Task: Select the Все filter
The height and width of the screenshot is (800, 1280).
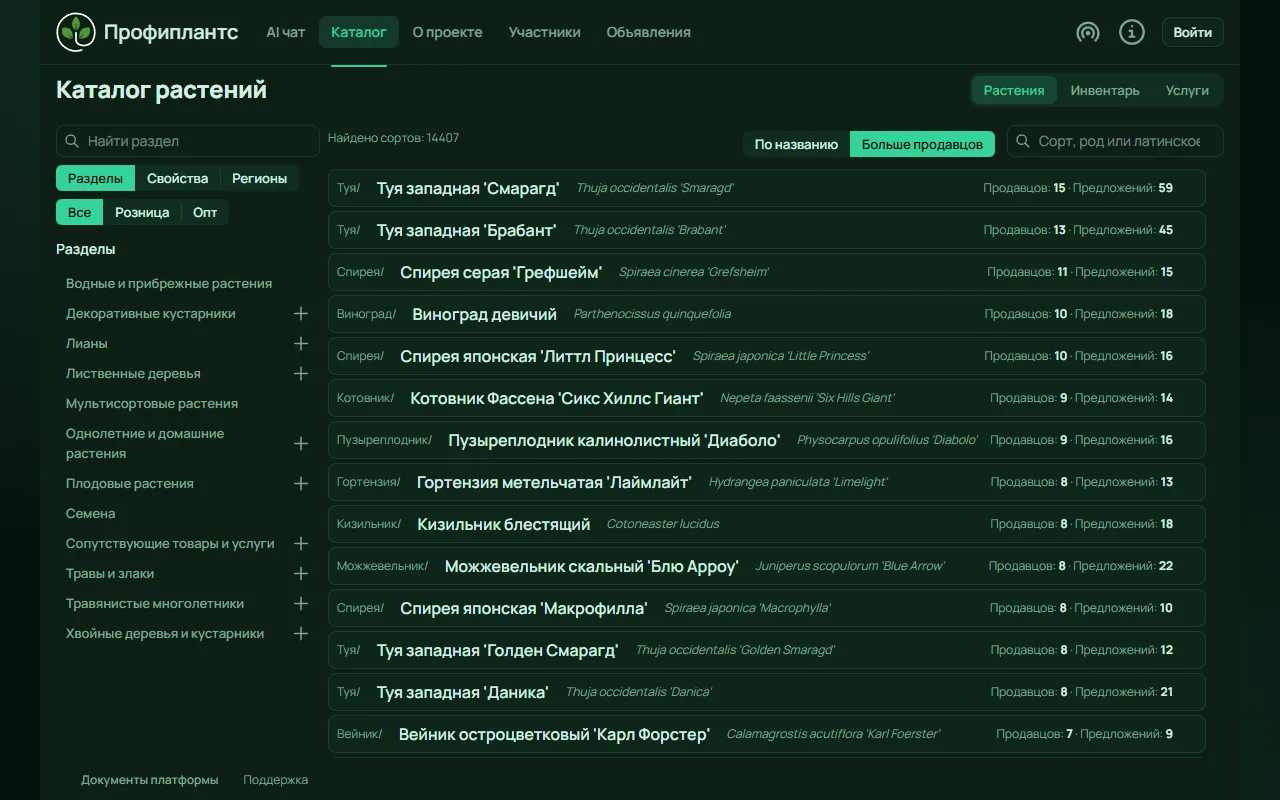Action: 79,212
